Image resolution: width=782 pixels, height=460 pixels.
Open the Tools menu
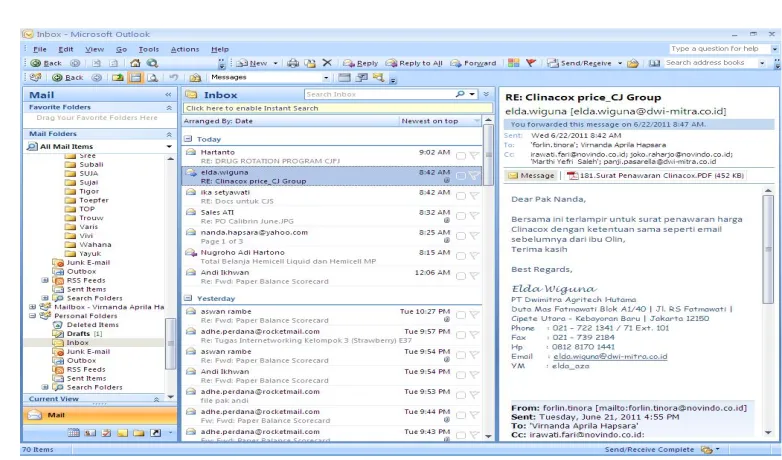point(149,49)
